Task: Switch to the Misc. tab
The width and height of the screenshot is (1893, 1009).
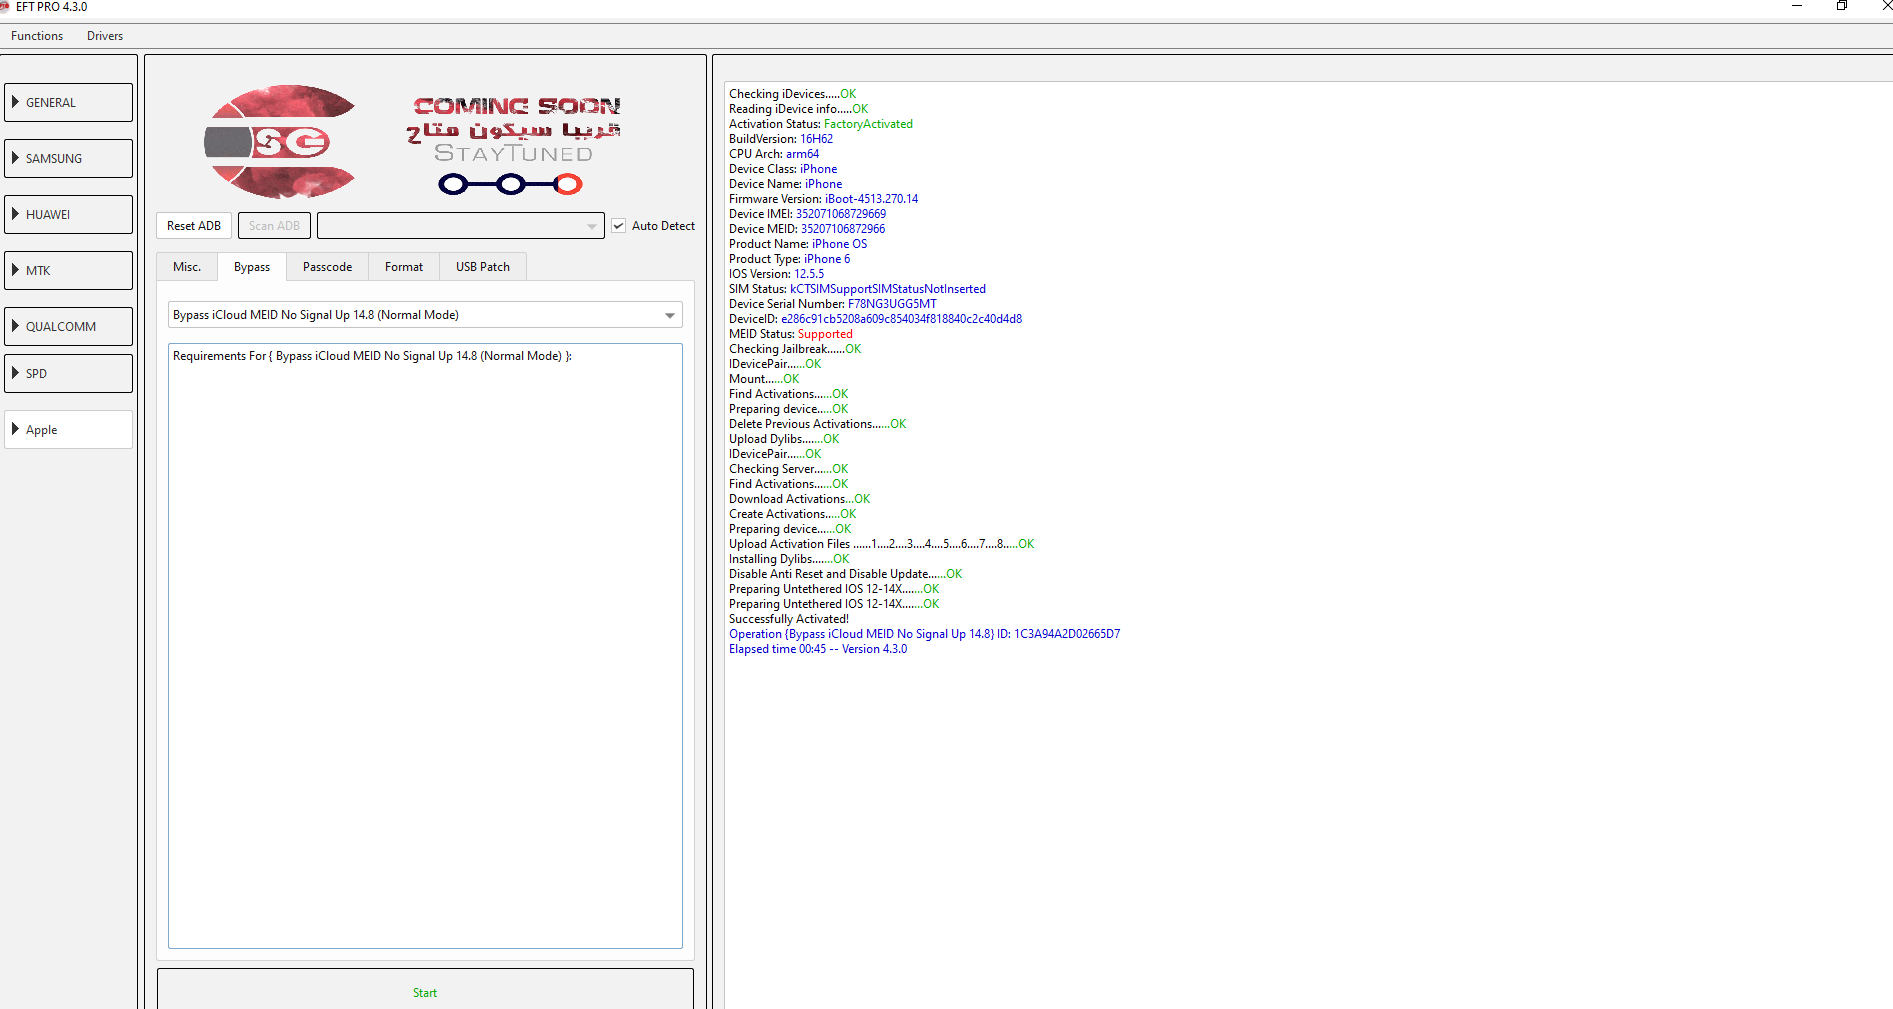Action: coord(187,267)
